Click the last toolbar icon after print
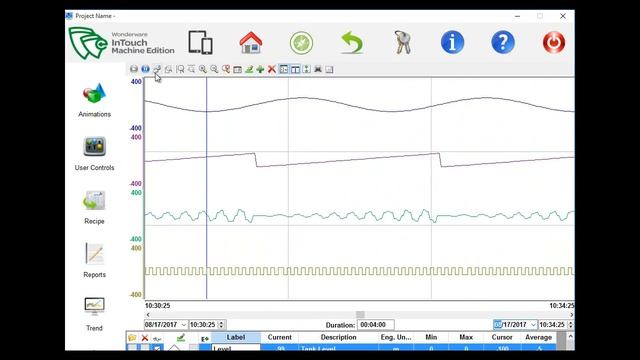Viewport: 640px width, 360px height. point(329,69)
